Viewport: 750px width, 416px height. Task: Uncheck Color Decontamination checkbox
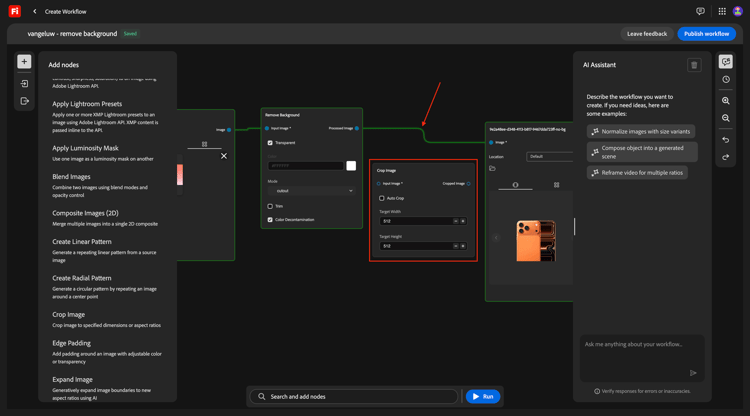tap(270, 219)
